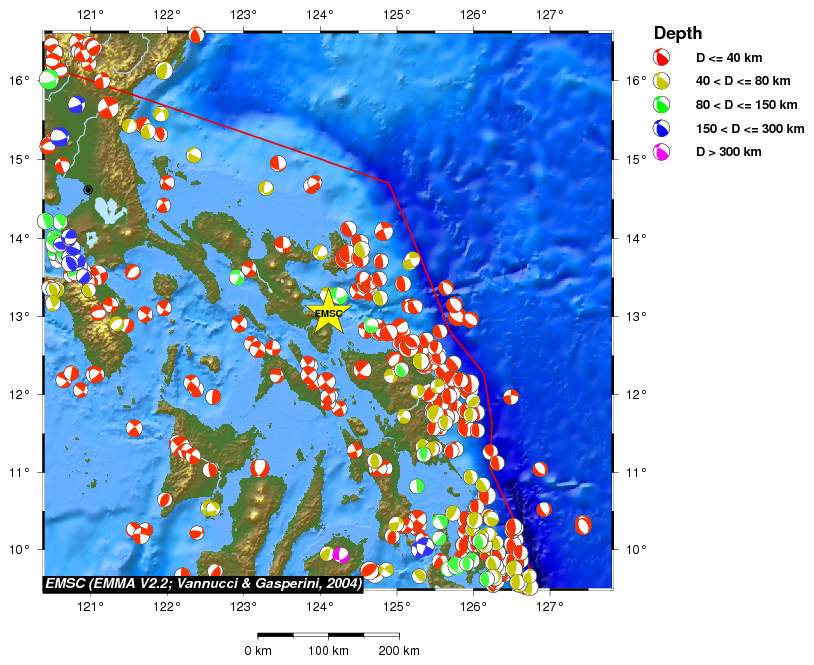This screenshot has height=665, width=814.
Task: Click the magenta beachball on the map
Action: click(x=341, y=554)
